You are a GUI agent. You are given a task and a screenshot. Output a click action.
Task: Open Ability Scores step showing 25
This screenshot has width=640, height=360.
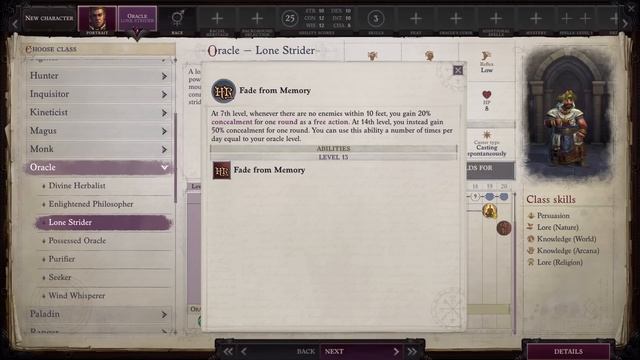290,18
